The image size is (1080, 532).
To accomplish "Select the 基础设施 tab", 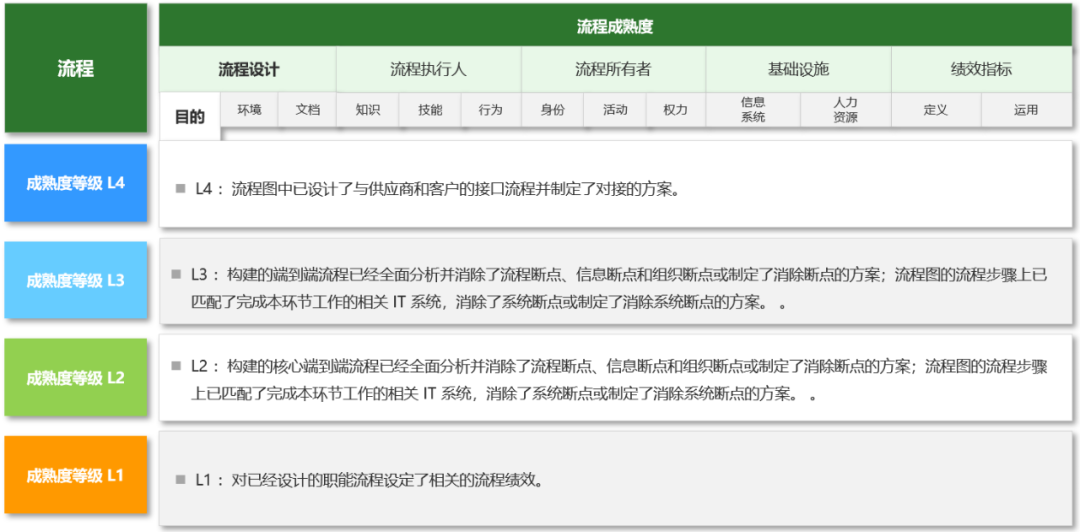I will [798, 70].
